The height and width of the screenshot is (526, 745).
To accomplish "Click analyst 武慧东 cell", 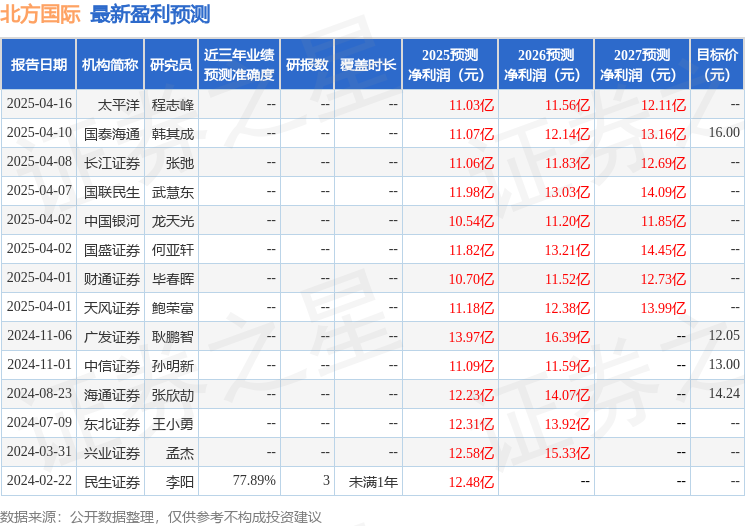I will tap(173, 192).
